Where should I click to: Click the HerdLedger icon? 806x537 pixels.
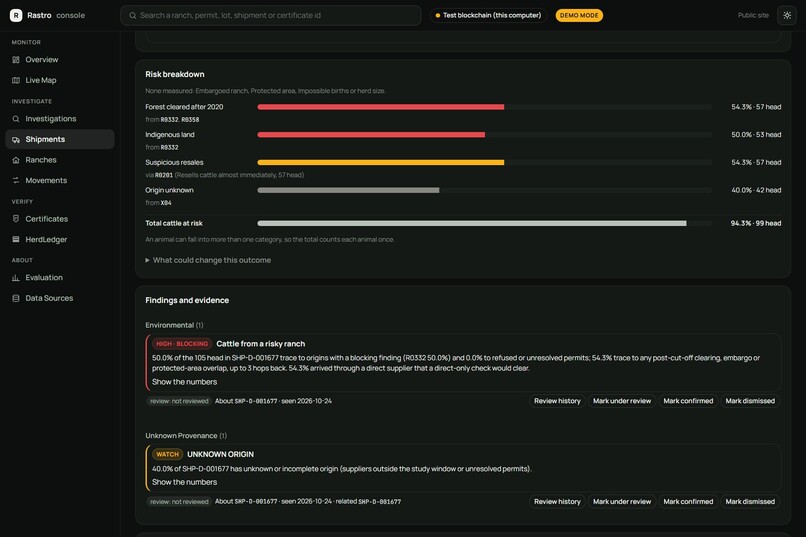point(16,239)
